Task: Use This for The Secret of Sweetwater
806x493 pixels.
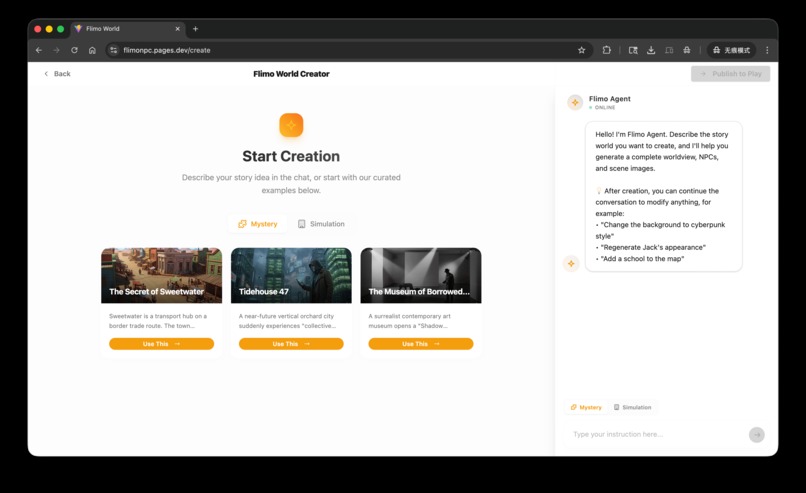Action: 161,343
